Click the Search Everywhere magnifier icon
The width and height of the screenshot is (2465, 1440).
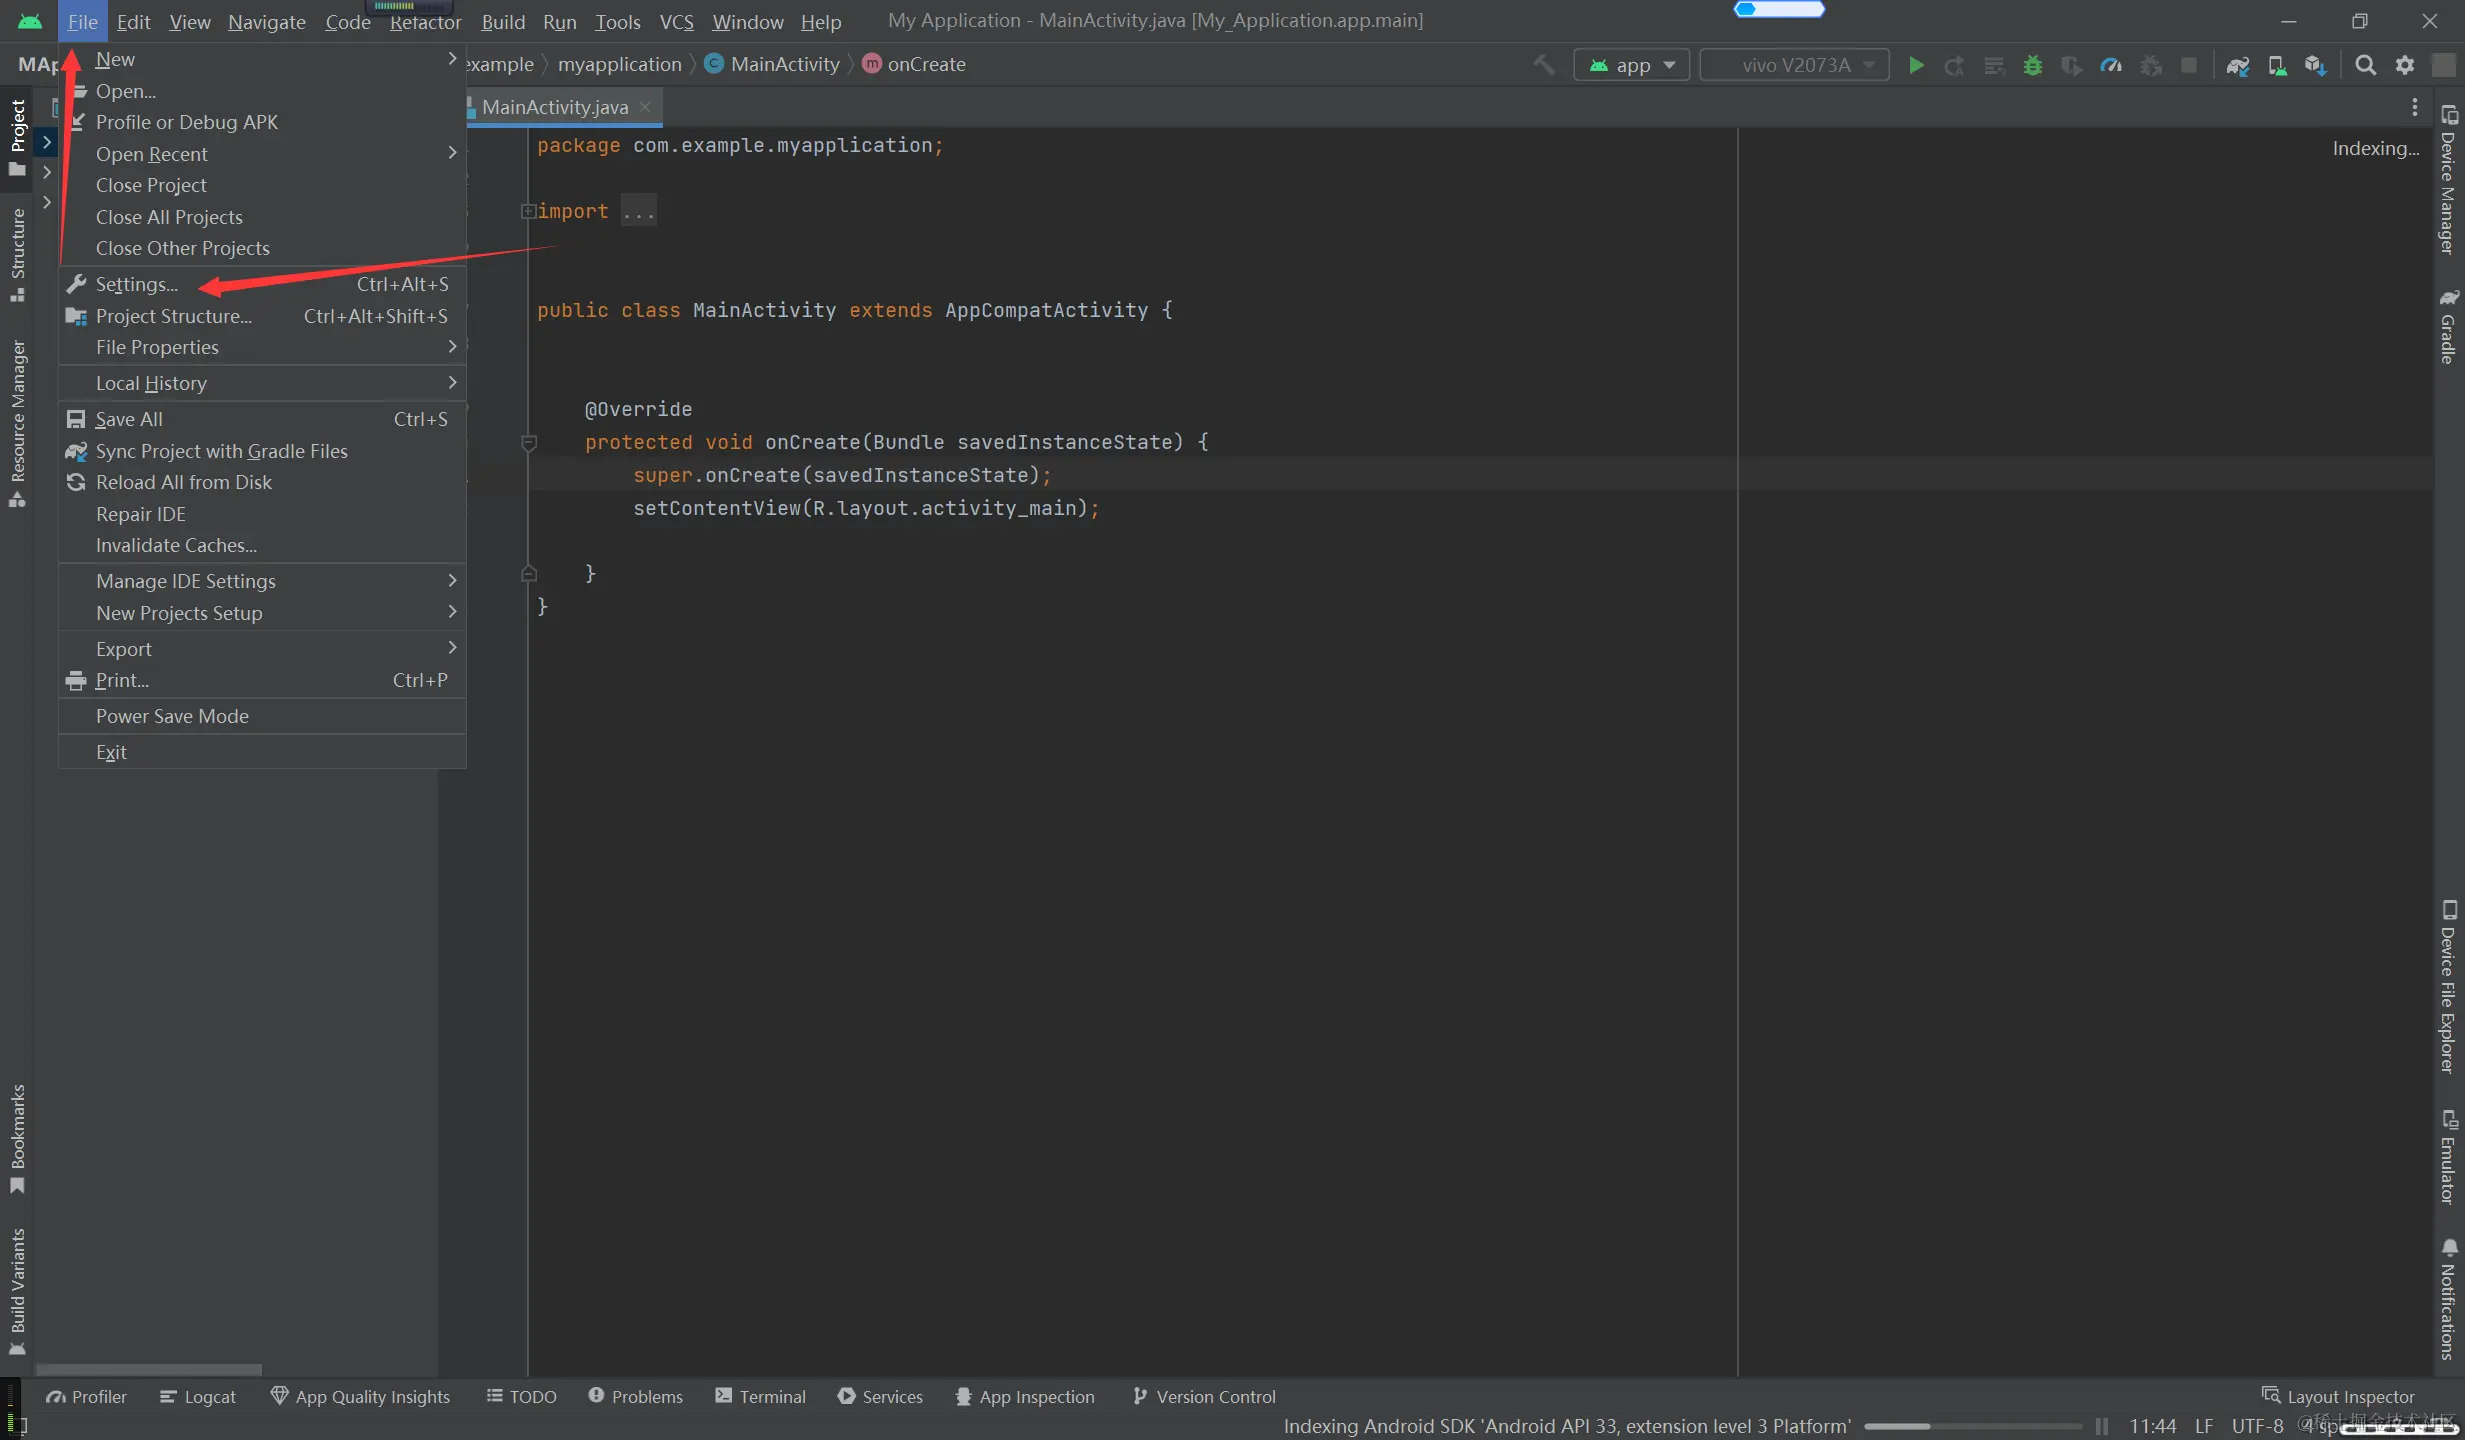click(x=2365, y=65)
